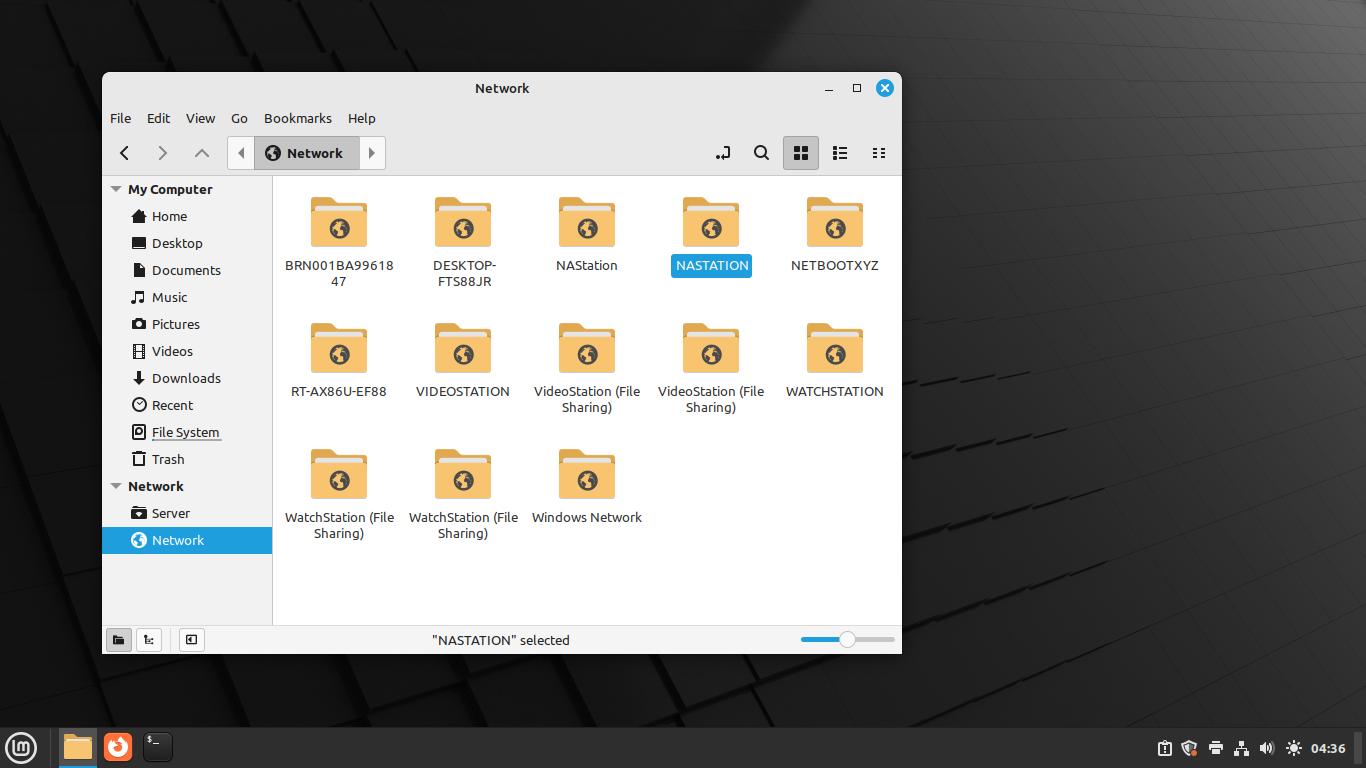Launch the Terminal from the taskbar
1366x768 pixels.
pos(157,747)
